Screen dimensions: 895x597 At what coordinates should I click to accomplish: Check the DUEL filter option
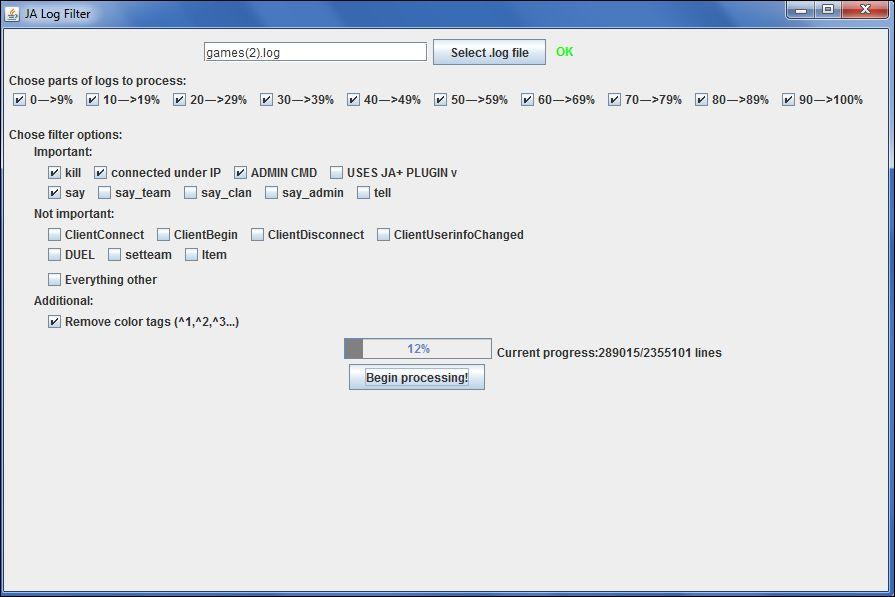tap(54, 255)
